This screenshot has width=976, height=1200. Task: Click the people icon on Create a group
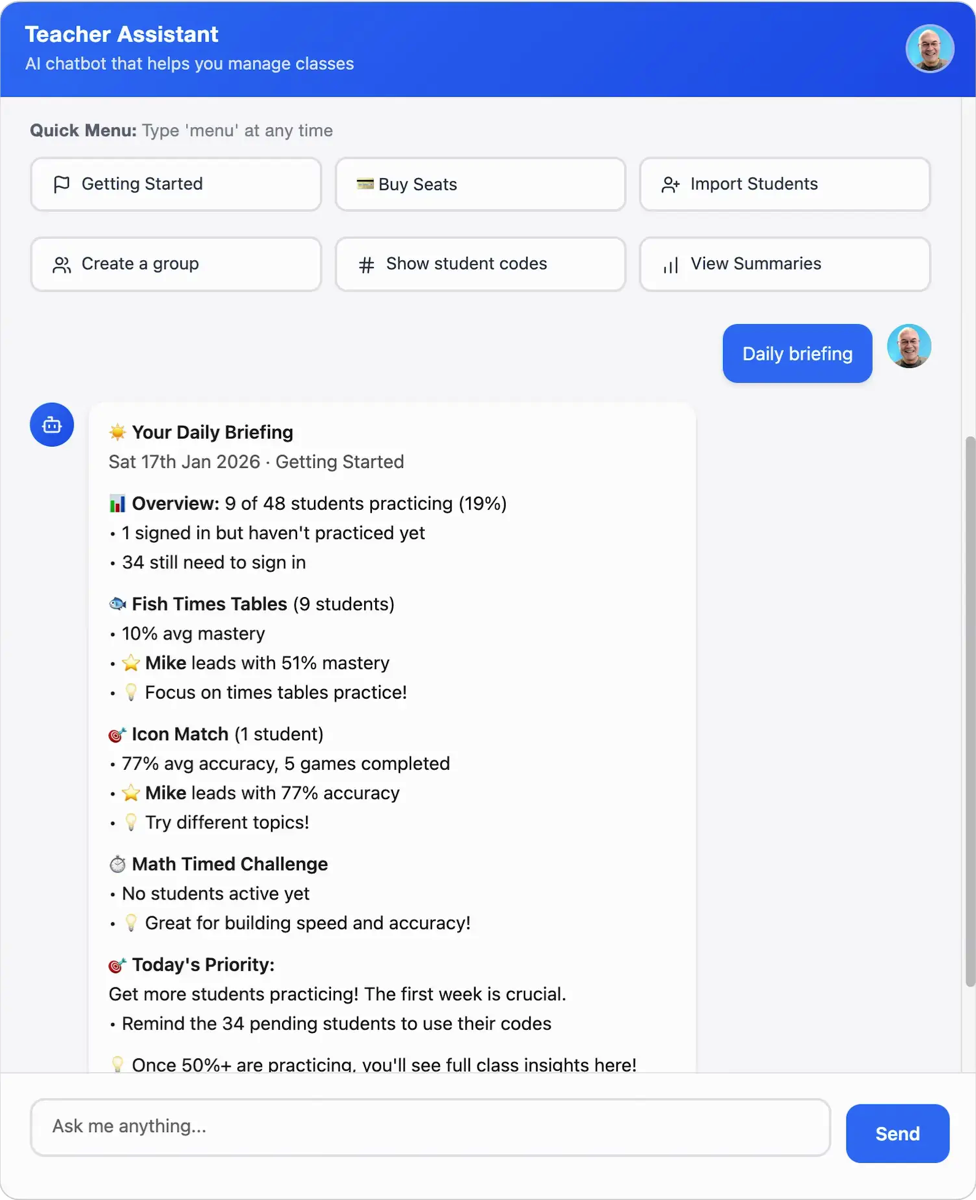click(x=62, y=264)
